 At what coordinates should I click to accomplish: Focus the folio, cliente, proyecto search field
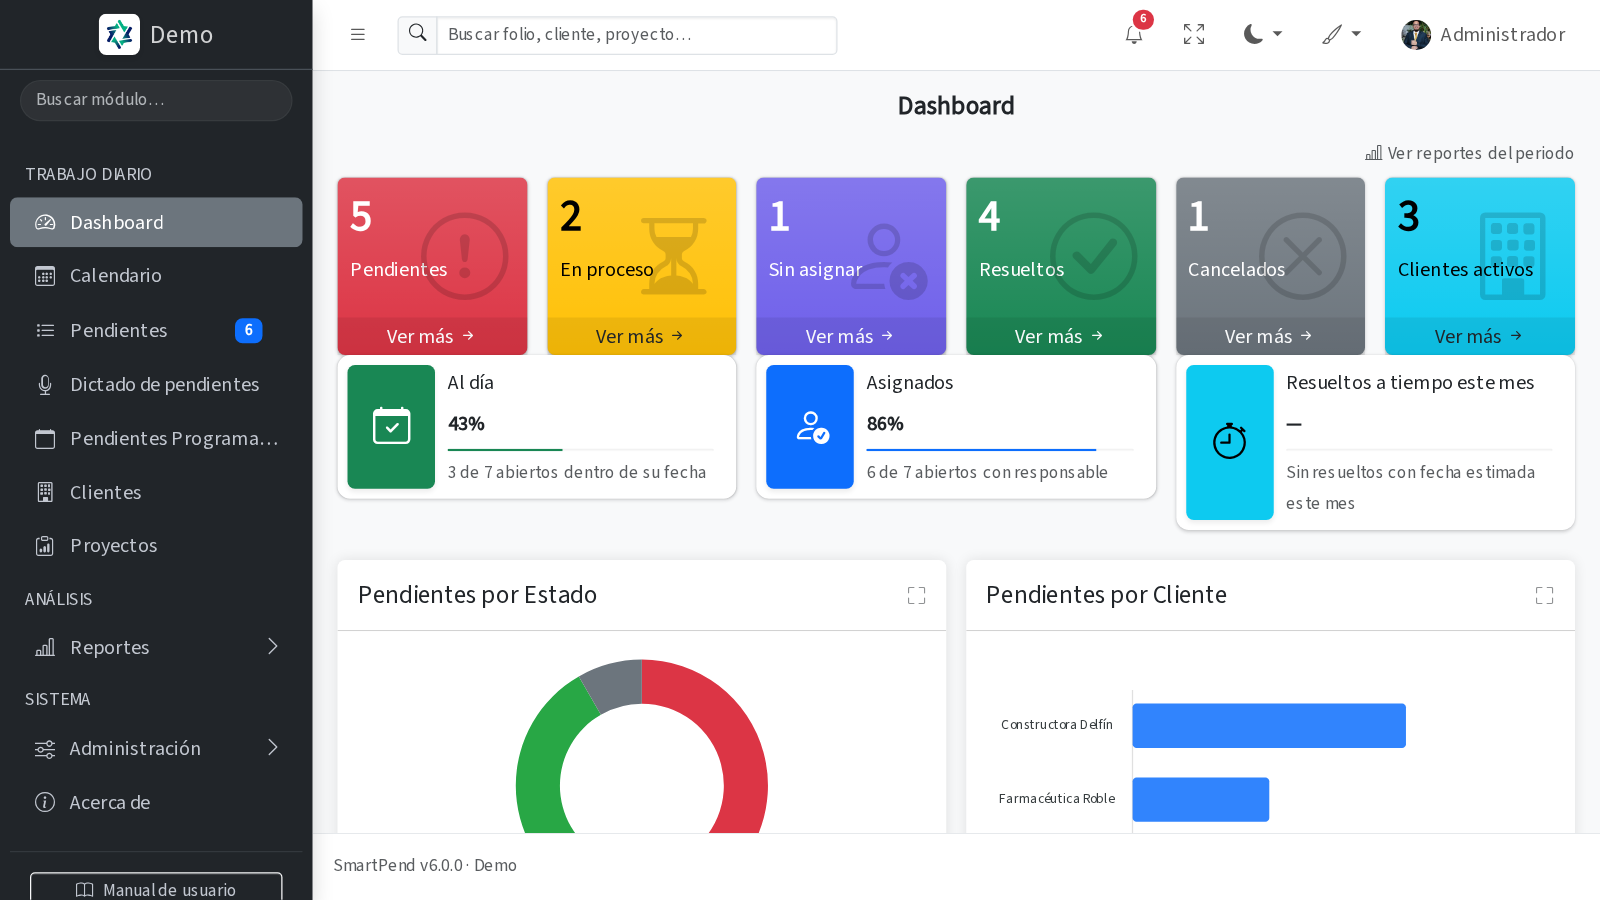[637, 35]
